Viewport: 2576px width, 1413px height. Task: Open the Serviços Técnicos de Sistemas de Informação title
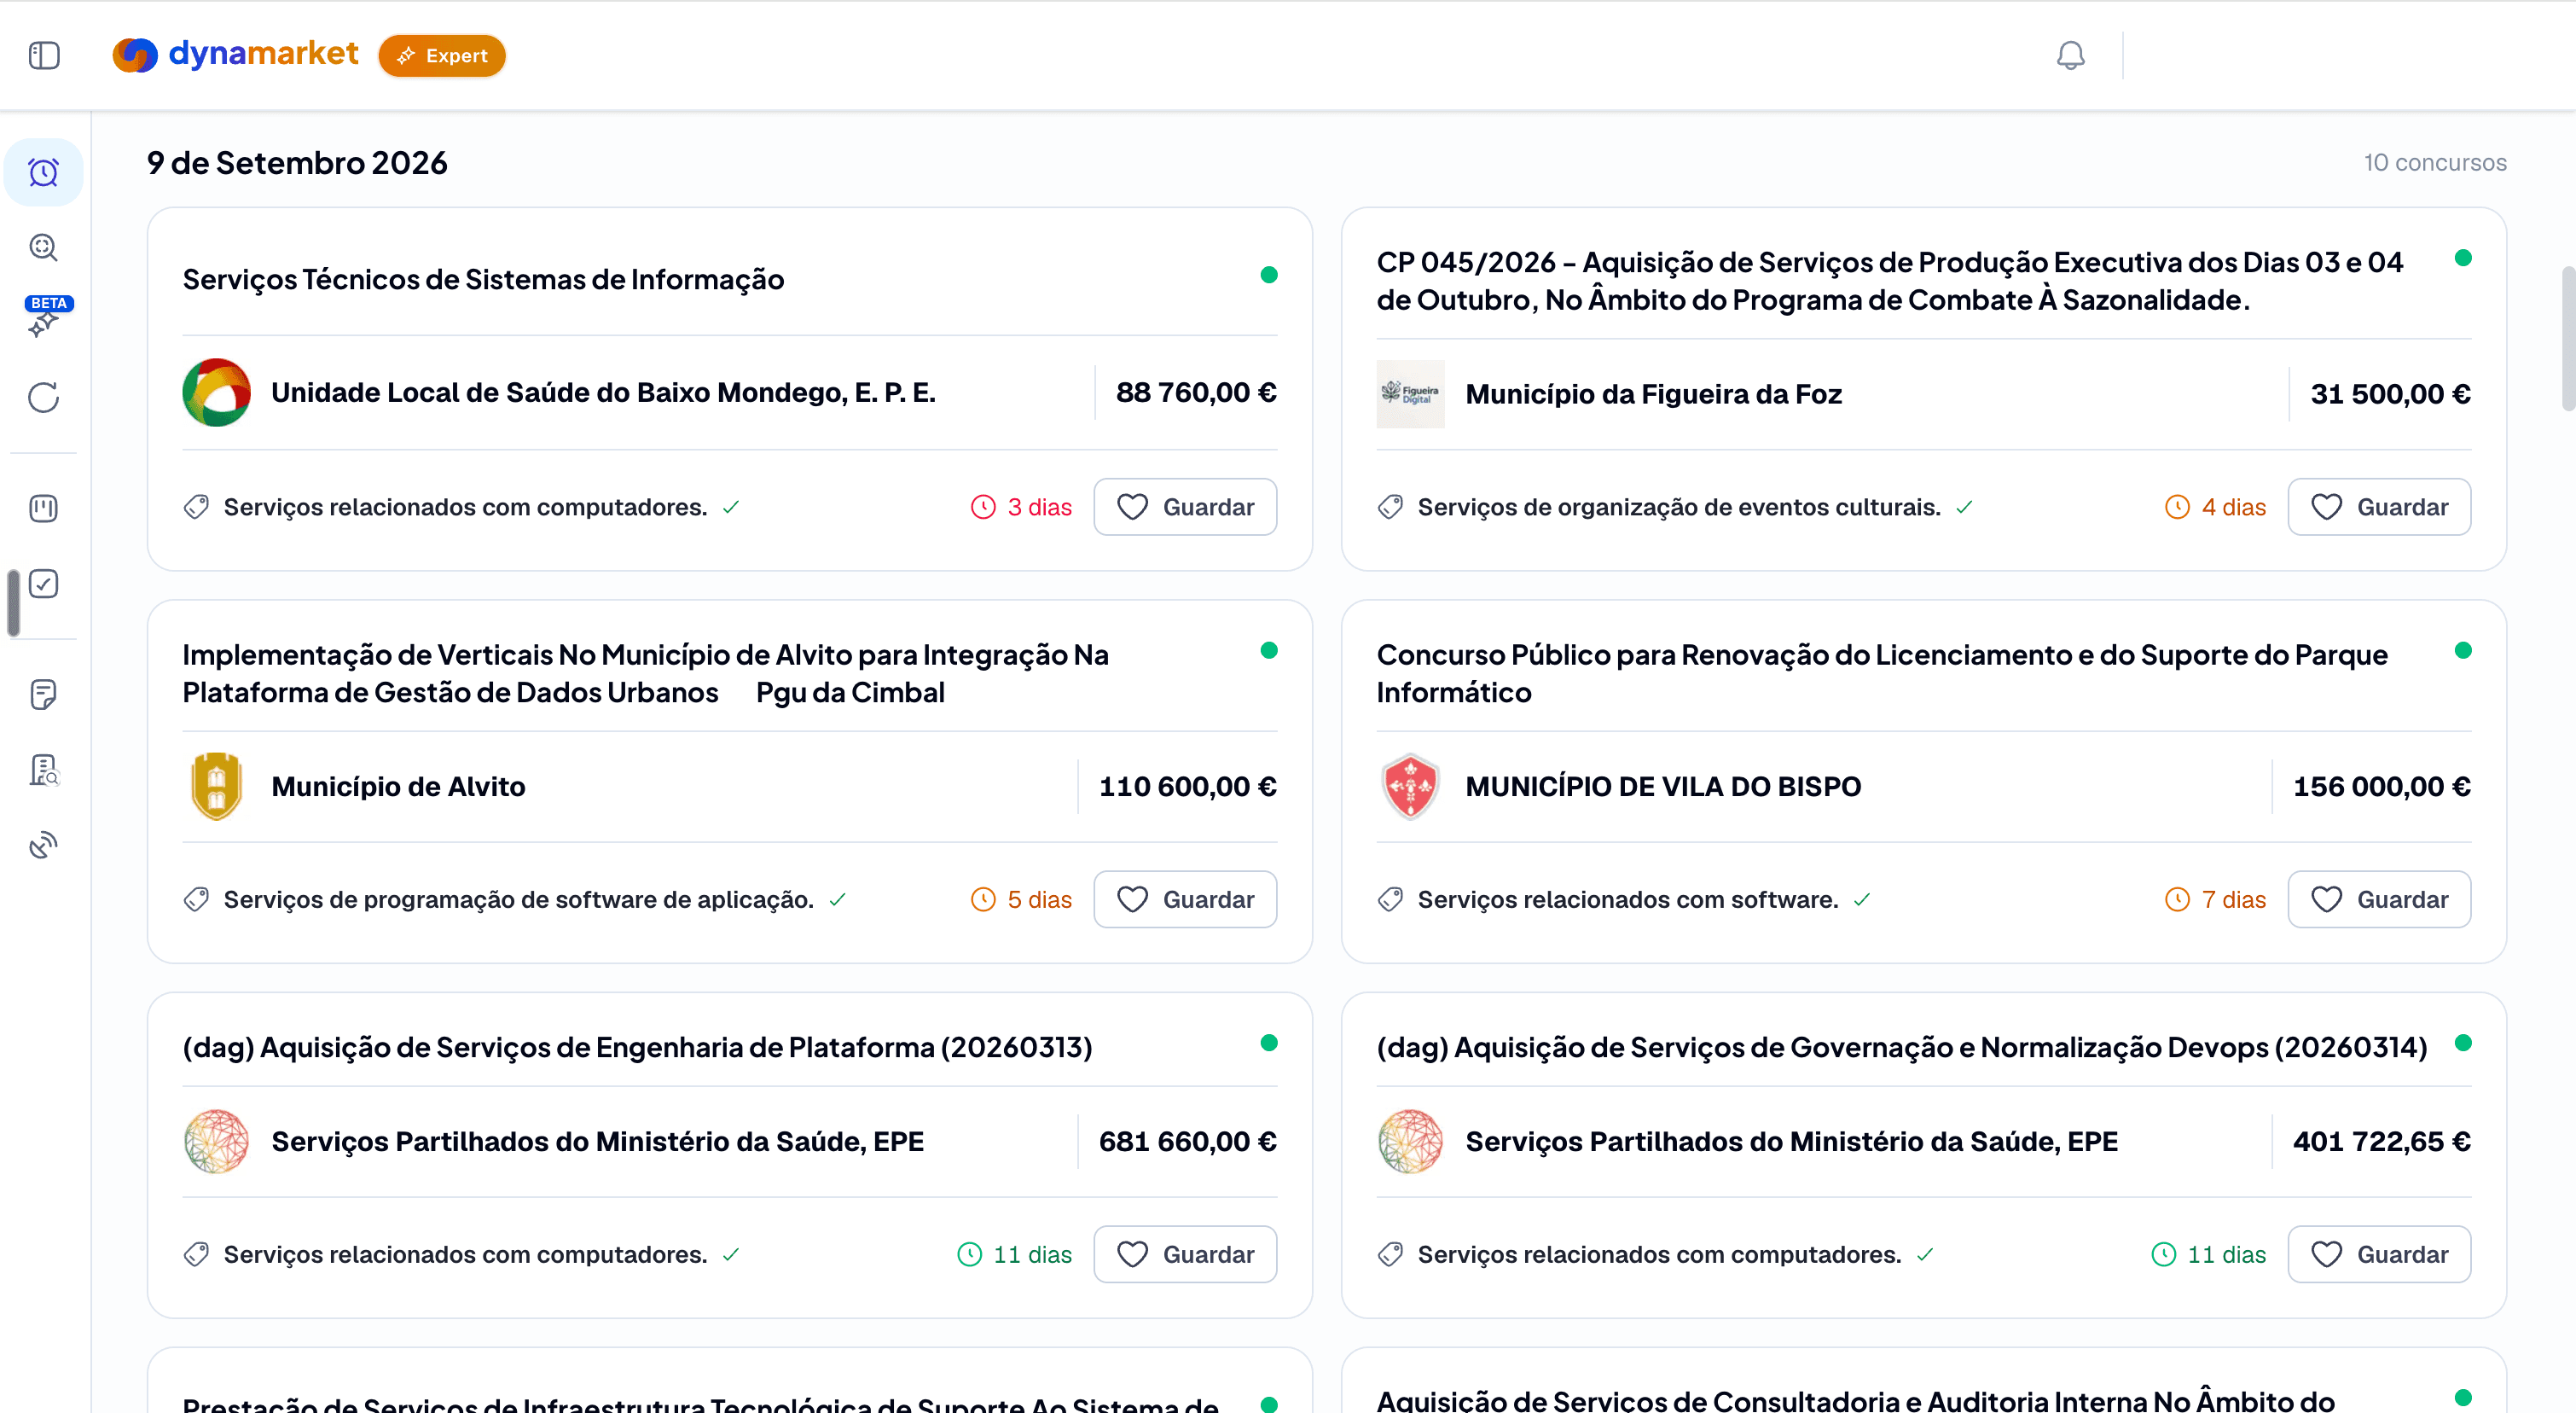(x=483, y=279)
